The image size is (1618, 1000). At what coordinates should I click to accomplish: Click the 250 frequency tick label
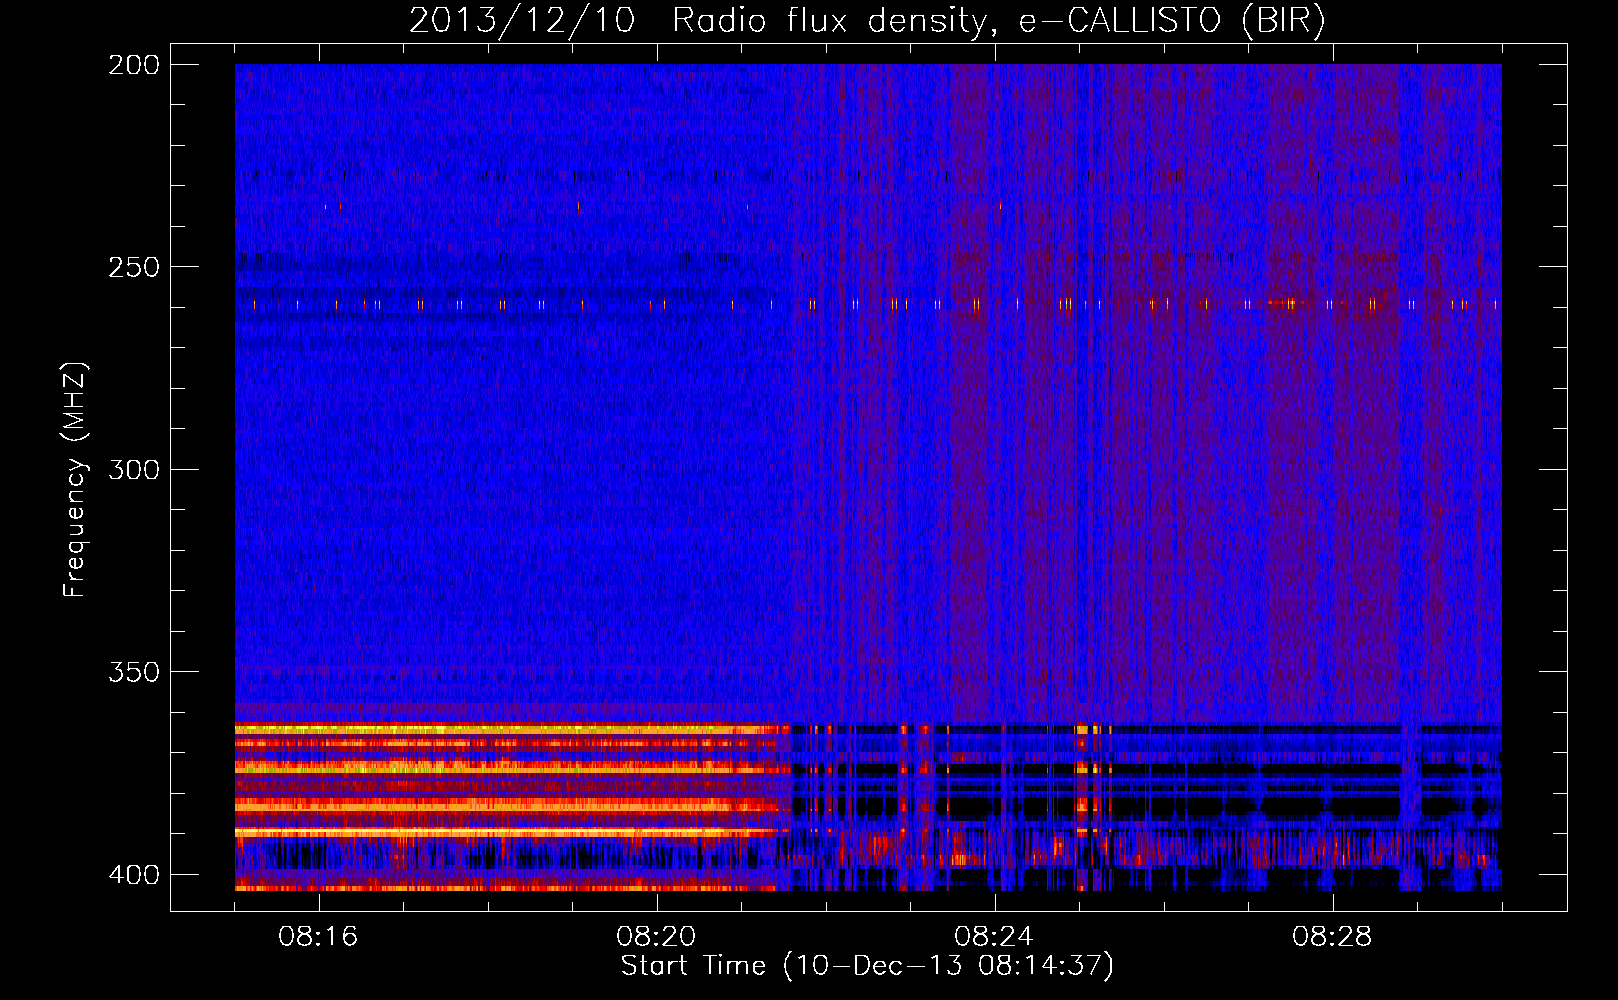pyautogui.click(x=133, y=267)
